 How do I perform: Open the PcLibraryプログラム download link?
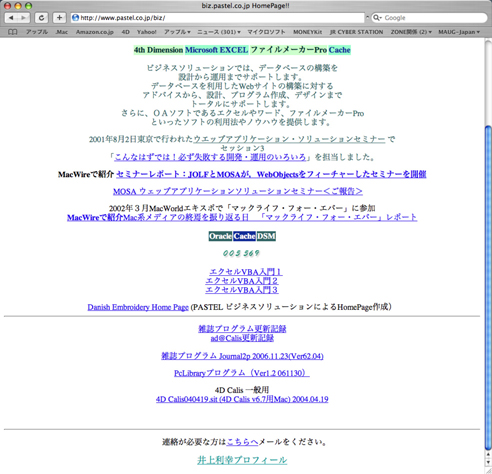tap(242, 373)
